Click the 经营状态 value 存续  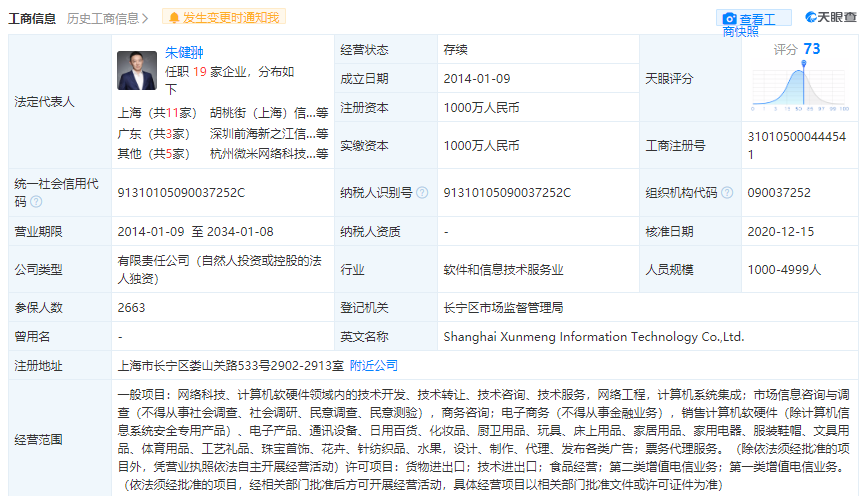tap(456, 50)
